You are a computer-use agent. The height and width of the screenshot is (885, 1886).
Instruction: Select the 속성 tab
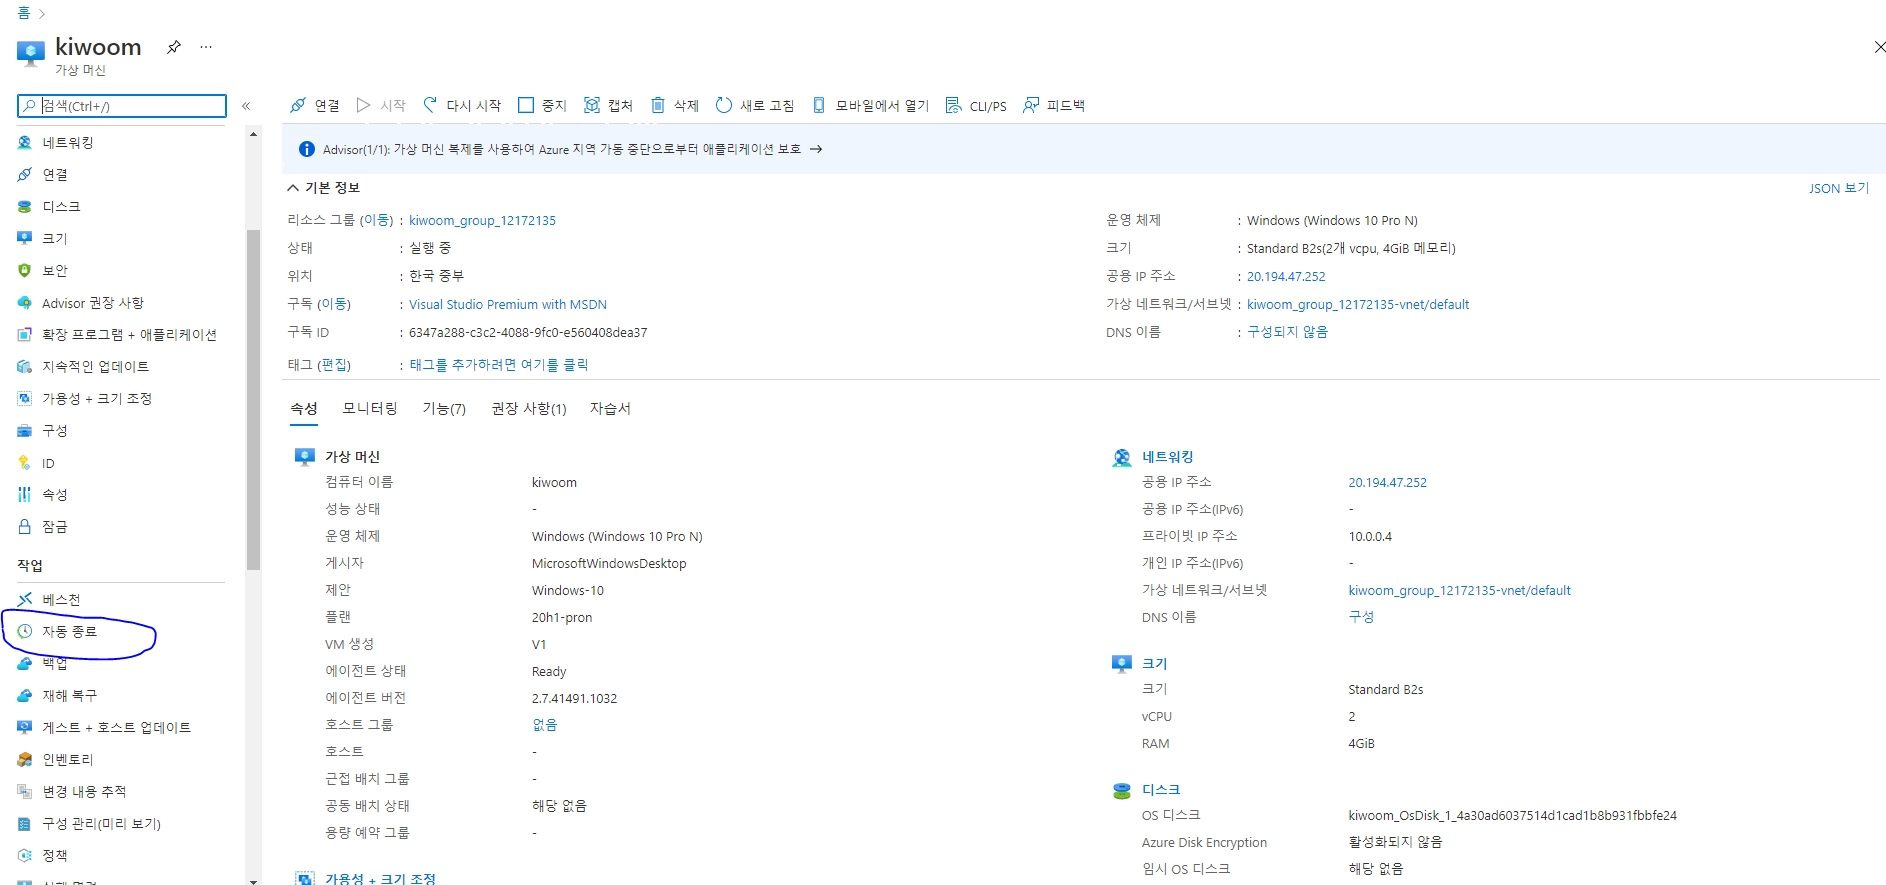tap(304, 408)
